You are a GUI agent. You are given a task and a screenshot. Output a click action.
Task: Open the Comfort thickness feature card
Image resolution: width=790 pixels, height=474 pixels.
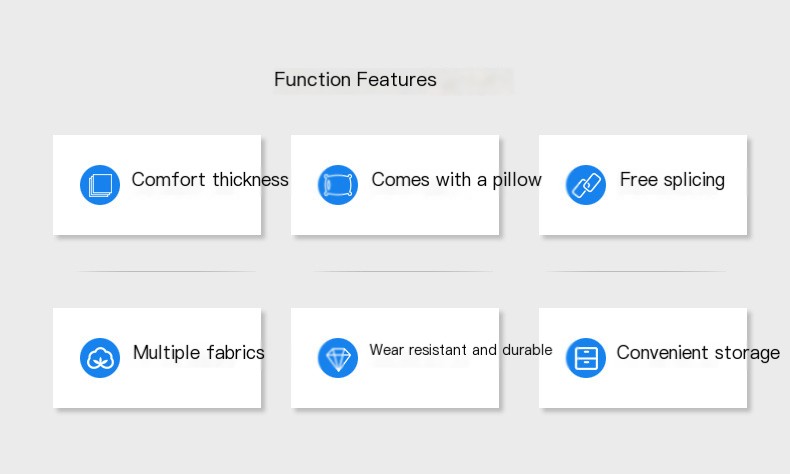pyautogui.click(x=157, y=185)
